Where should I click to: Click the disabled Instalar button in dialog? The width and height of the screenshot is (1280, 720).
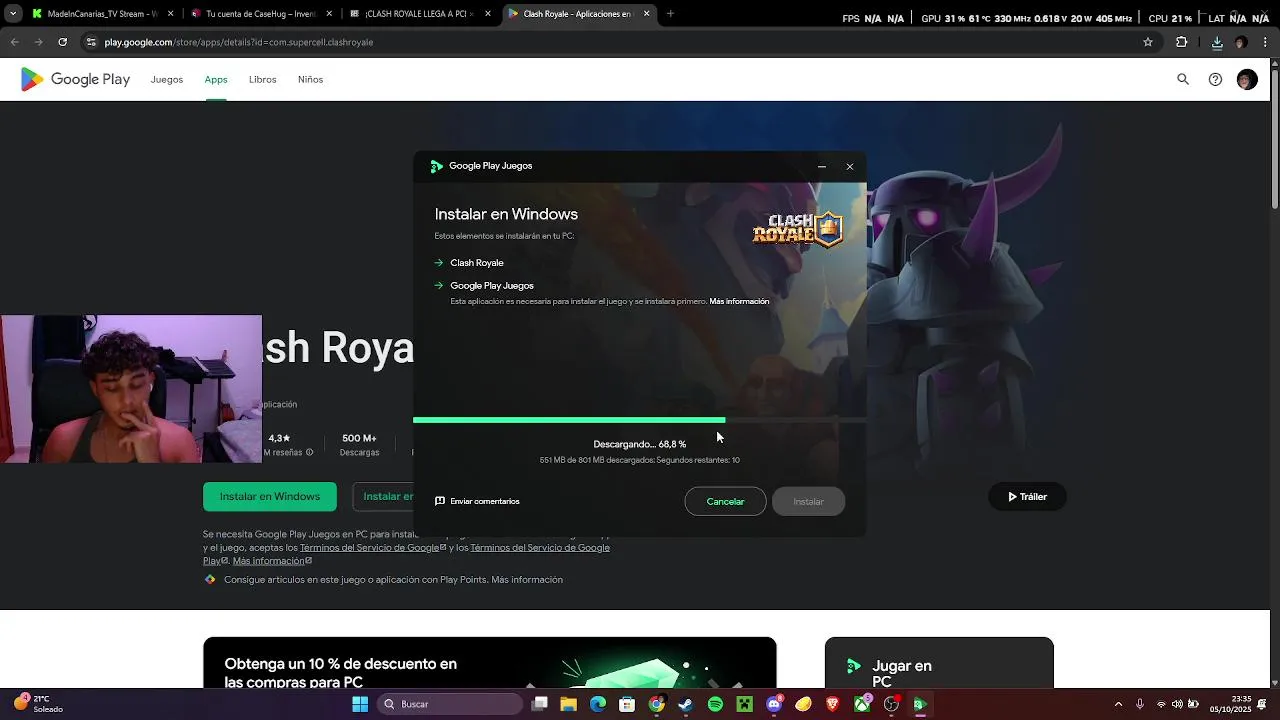pos(808,501)
